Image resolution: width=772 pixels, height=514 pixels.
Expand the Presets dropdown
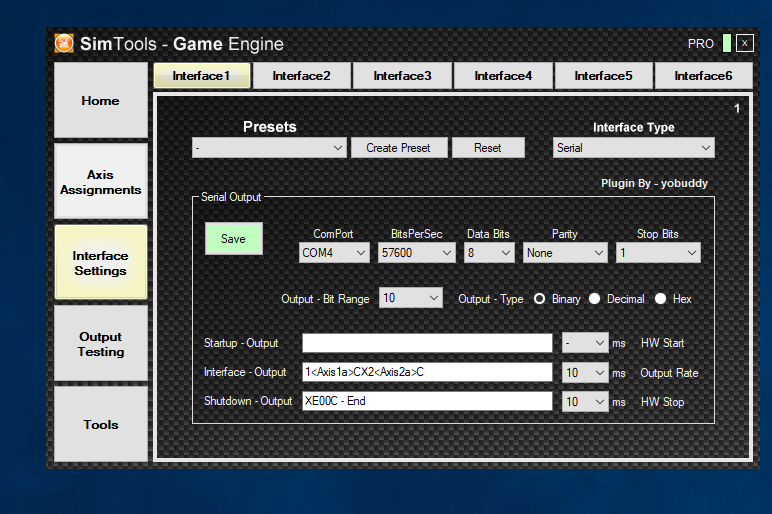[x=269, y=148]
